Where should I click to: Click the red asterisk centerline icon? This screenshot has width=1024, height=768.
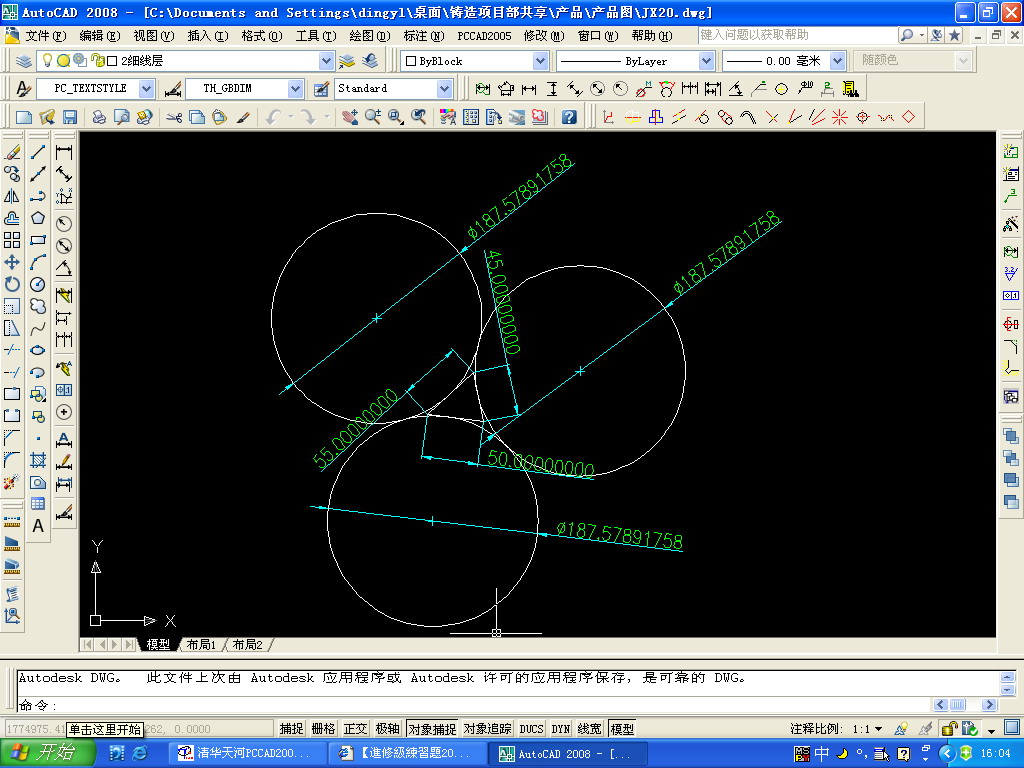click(x=840, y=117)
